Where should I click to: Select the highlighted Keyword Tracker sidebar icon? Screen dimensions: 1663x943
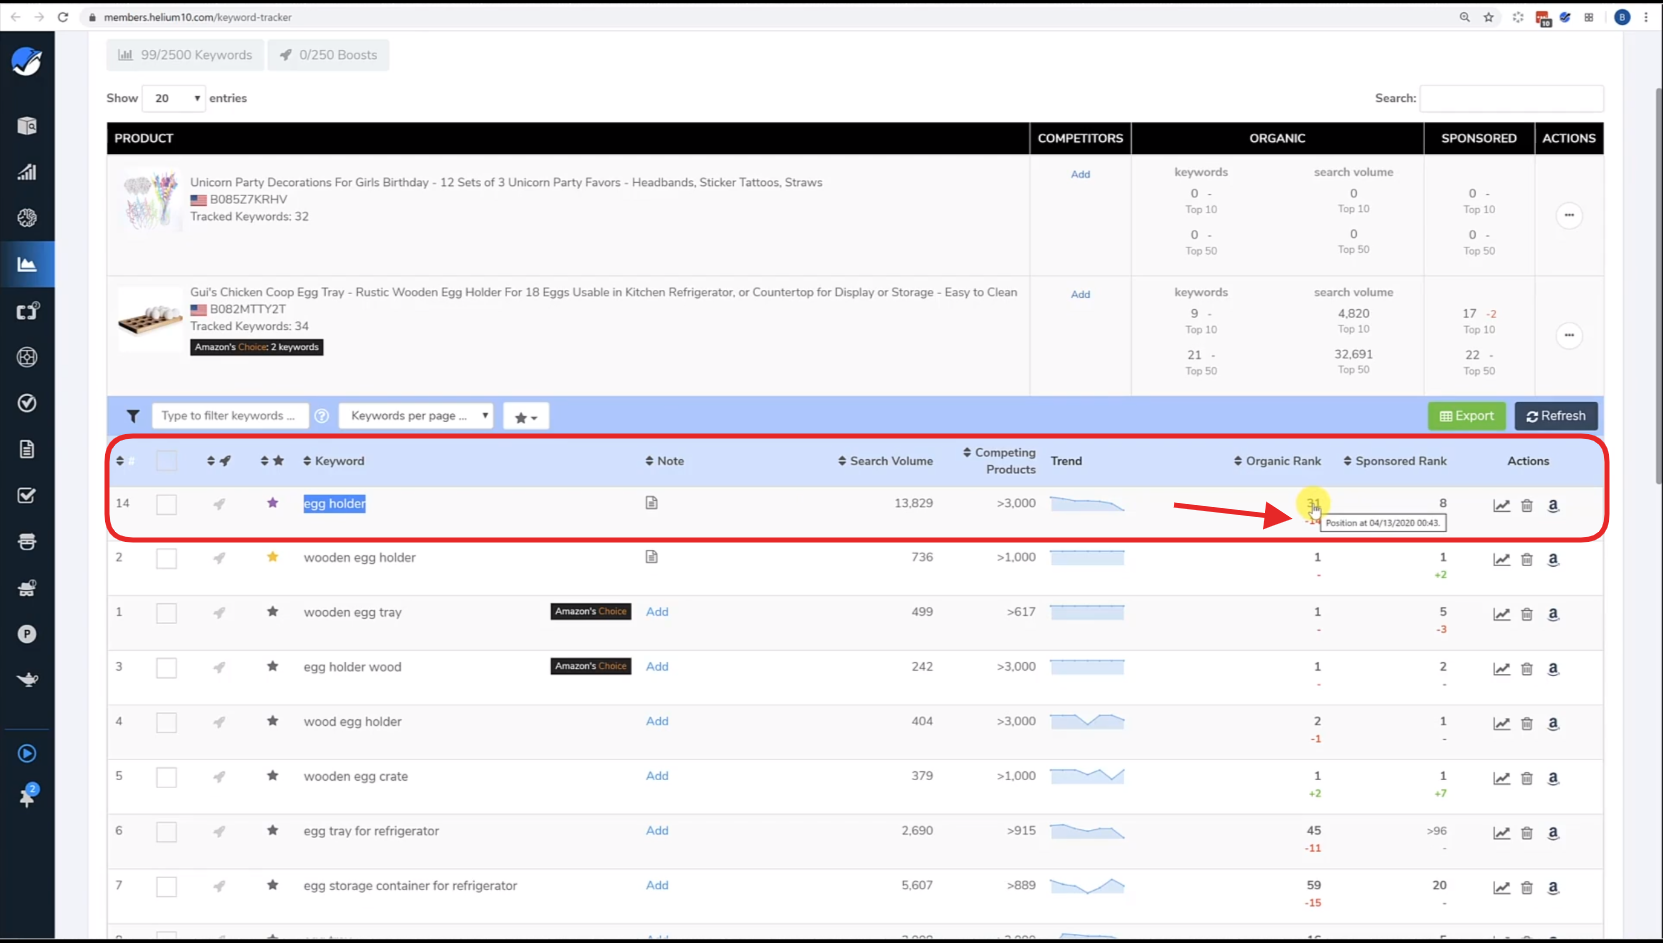27,264
